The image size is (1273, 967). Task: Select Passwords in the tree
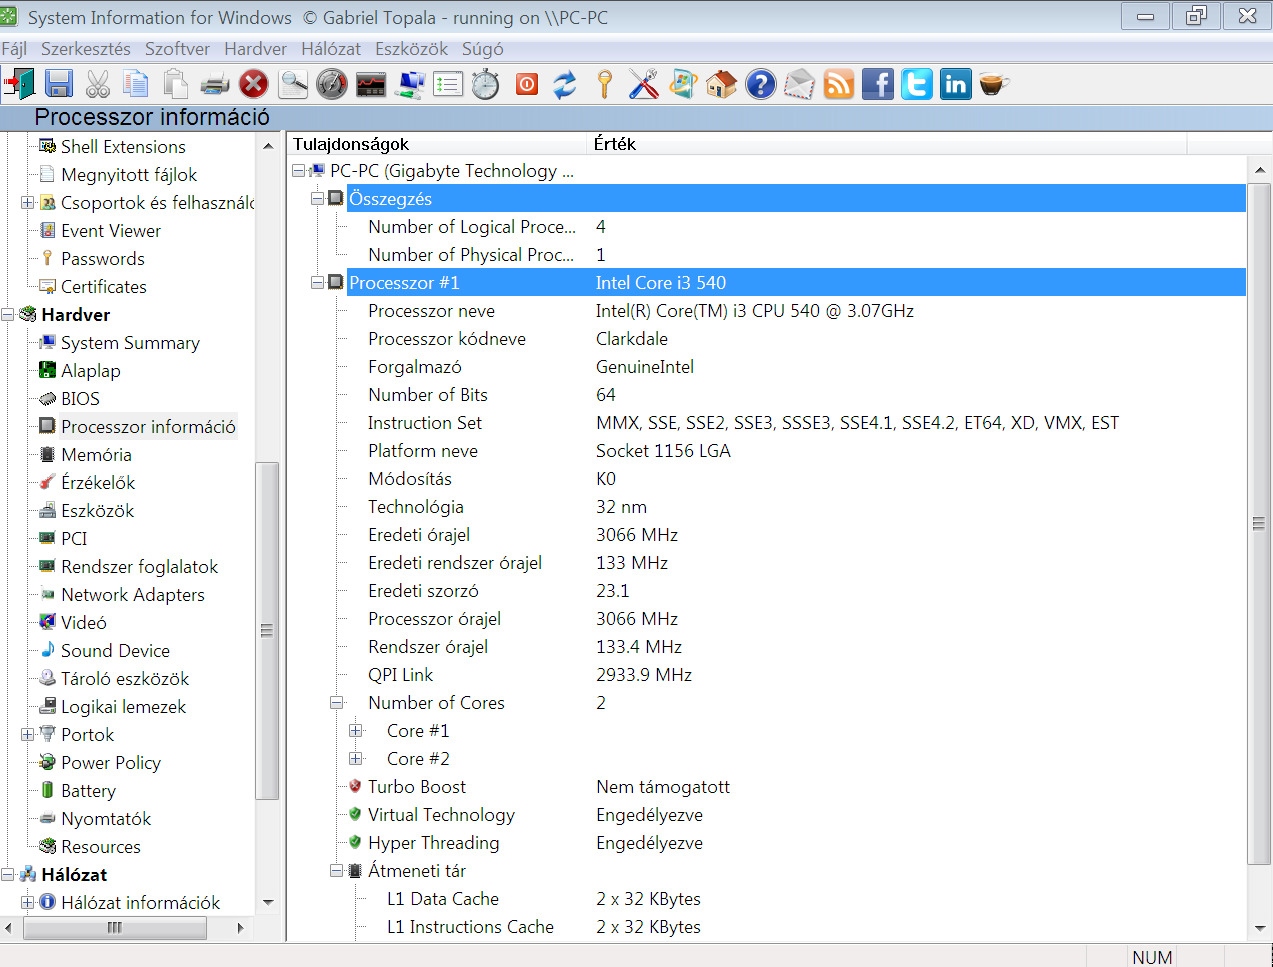click(102, 259)
